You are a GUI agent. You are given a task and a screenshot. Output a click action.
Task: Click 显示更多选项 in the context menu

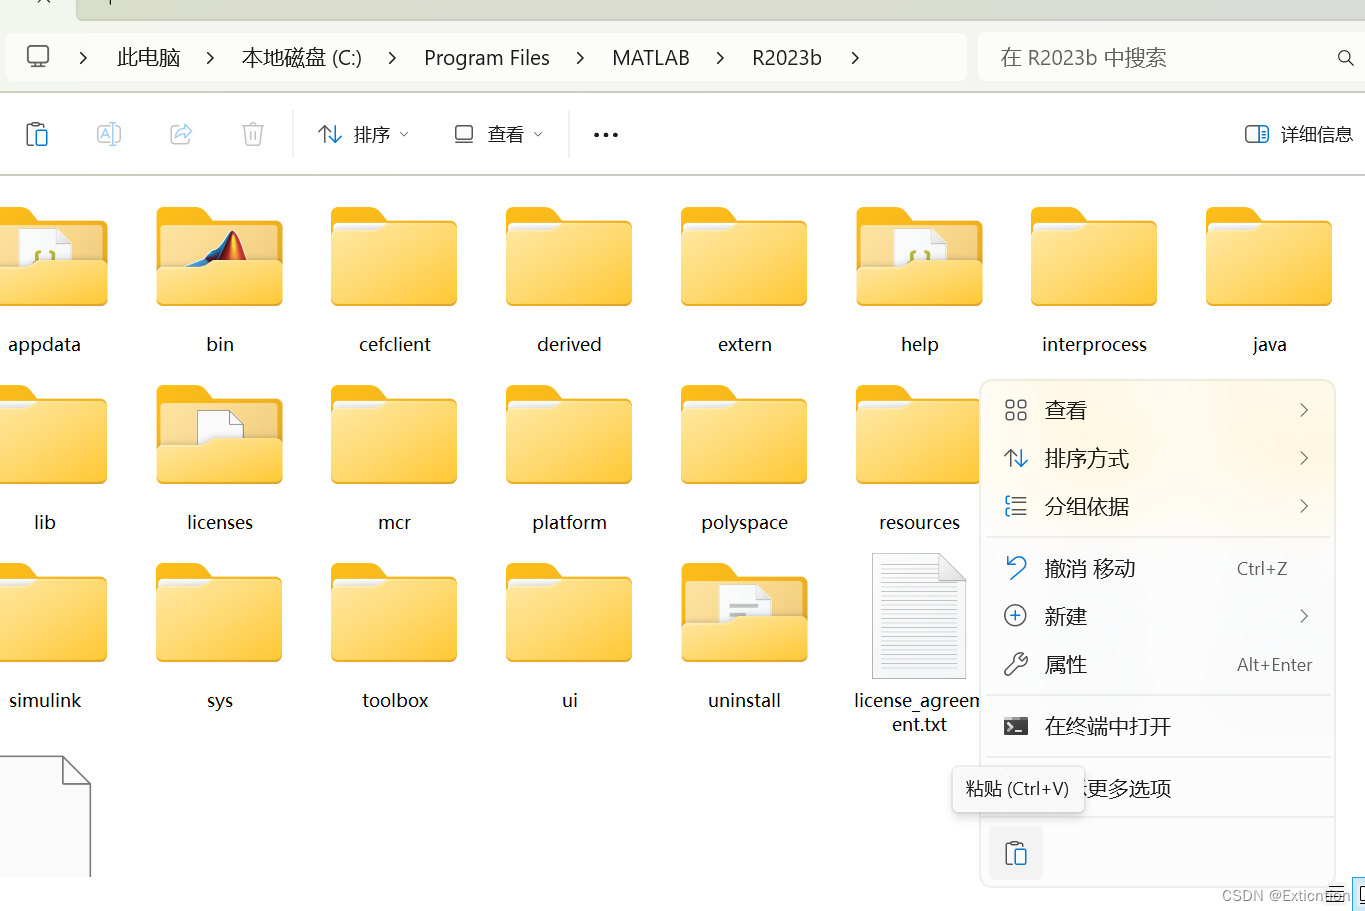pos(1126,788)
